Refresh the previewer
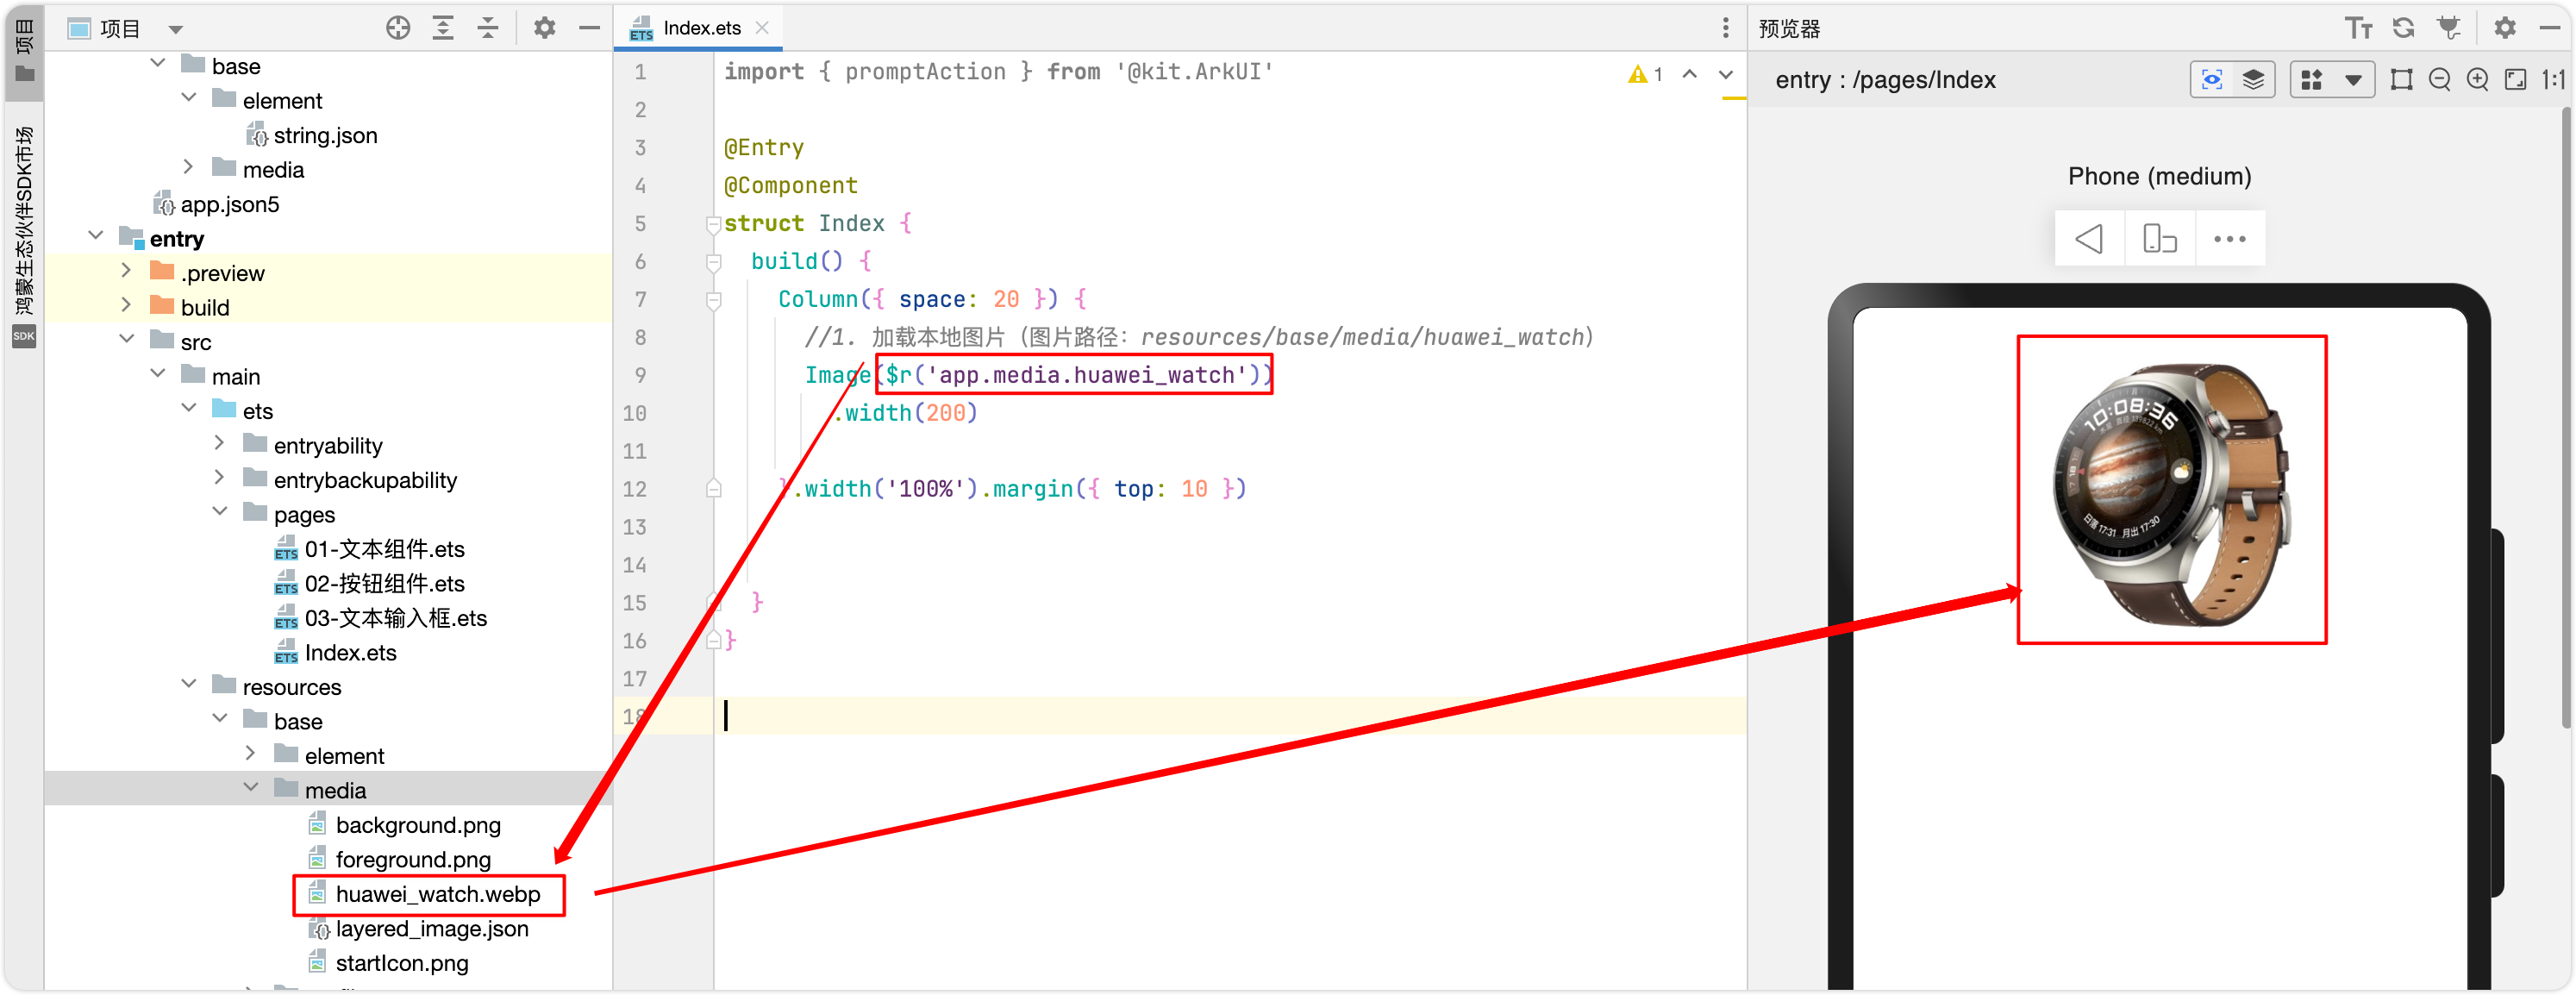The height and width of the screenshot is (995, 2576). coord(2404,28)
